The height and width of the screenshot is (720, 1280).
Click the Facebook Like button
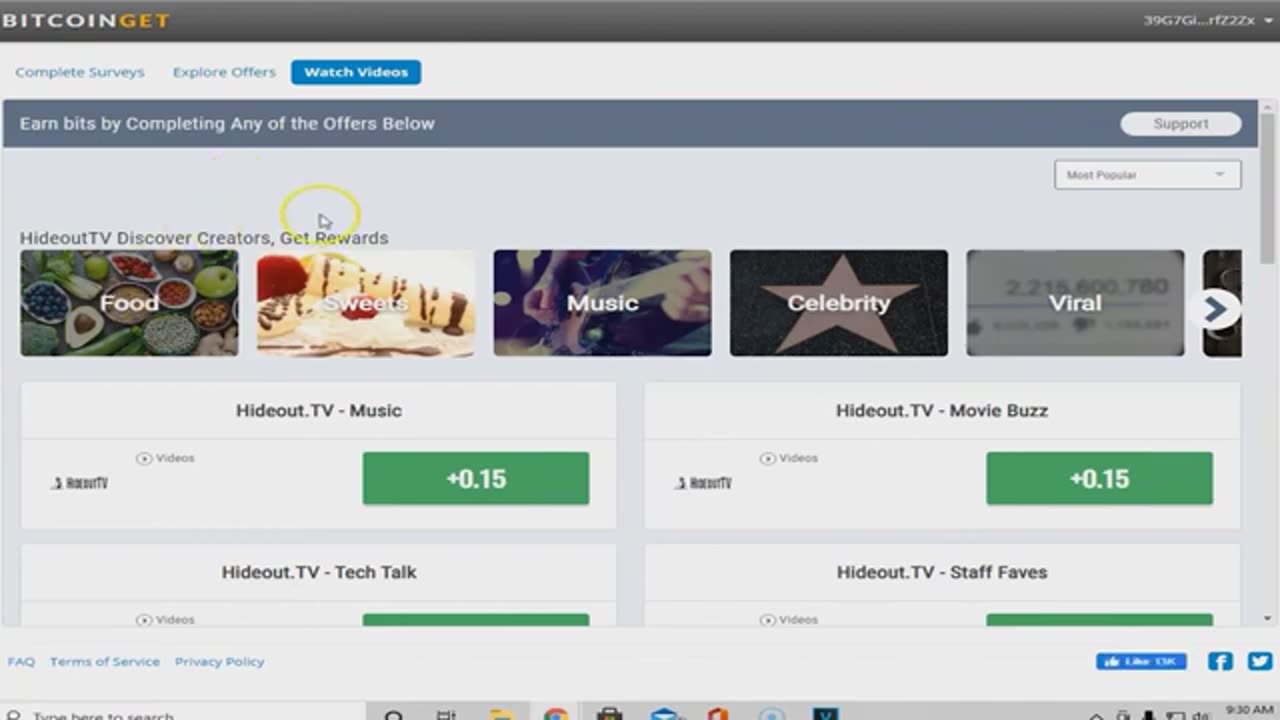1141,661
